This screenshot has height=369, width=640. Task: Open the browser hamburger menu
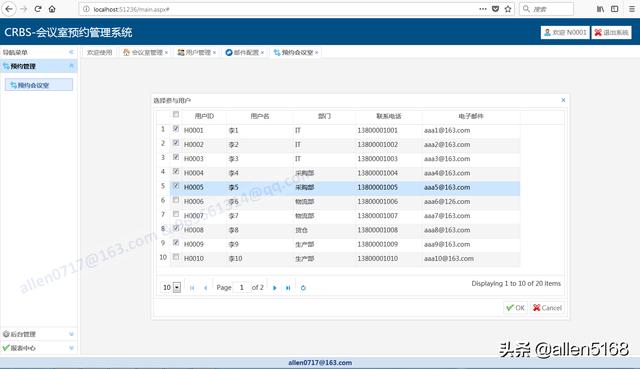pyautogui.click(x=631, y=9)
